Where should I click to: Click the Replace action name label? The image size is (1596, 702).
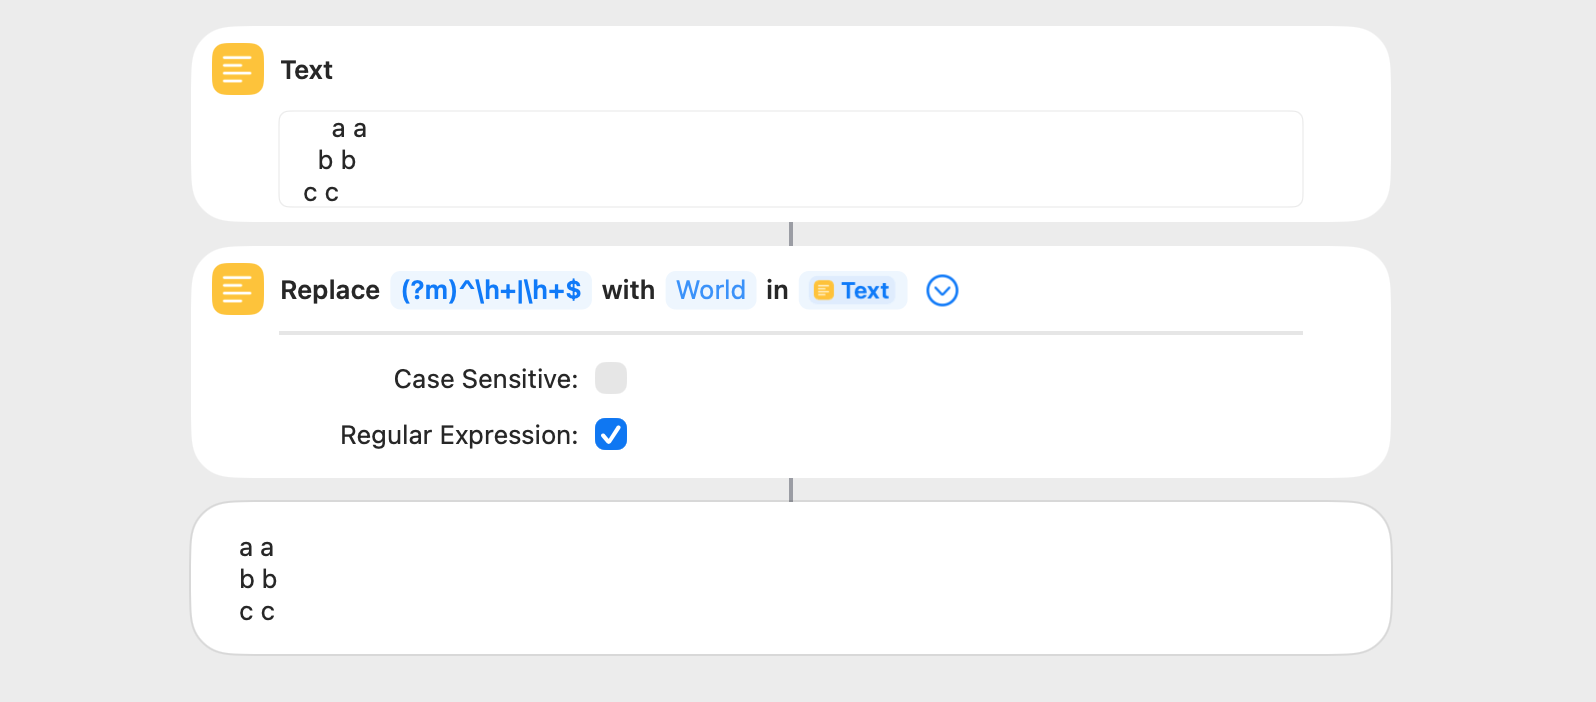point(330,290)
